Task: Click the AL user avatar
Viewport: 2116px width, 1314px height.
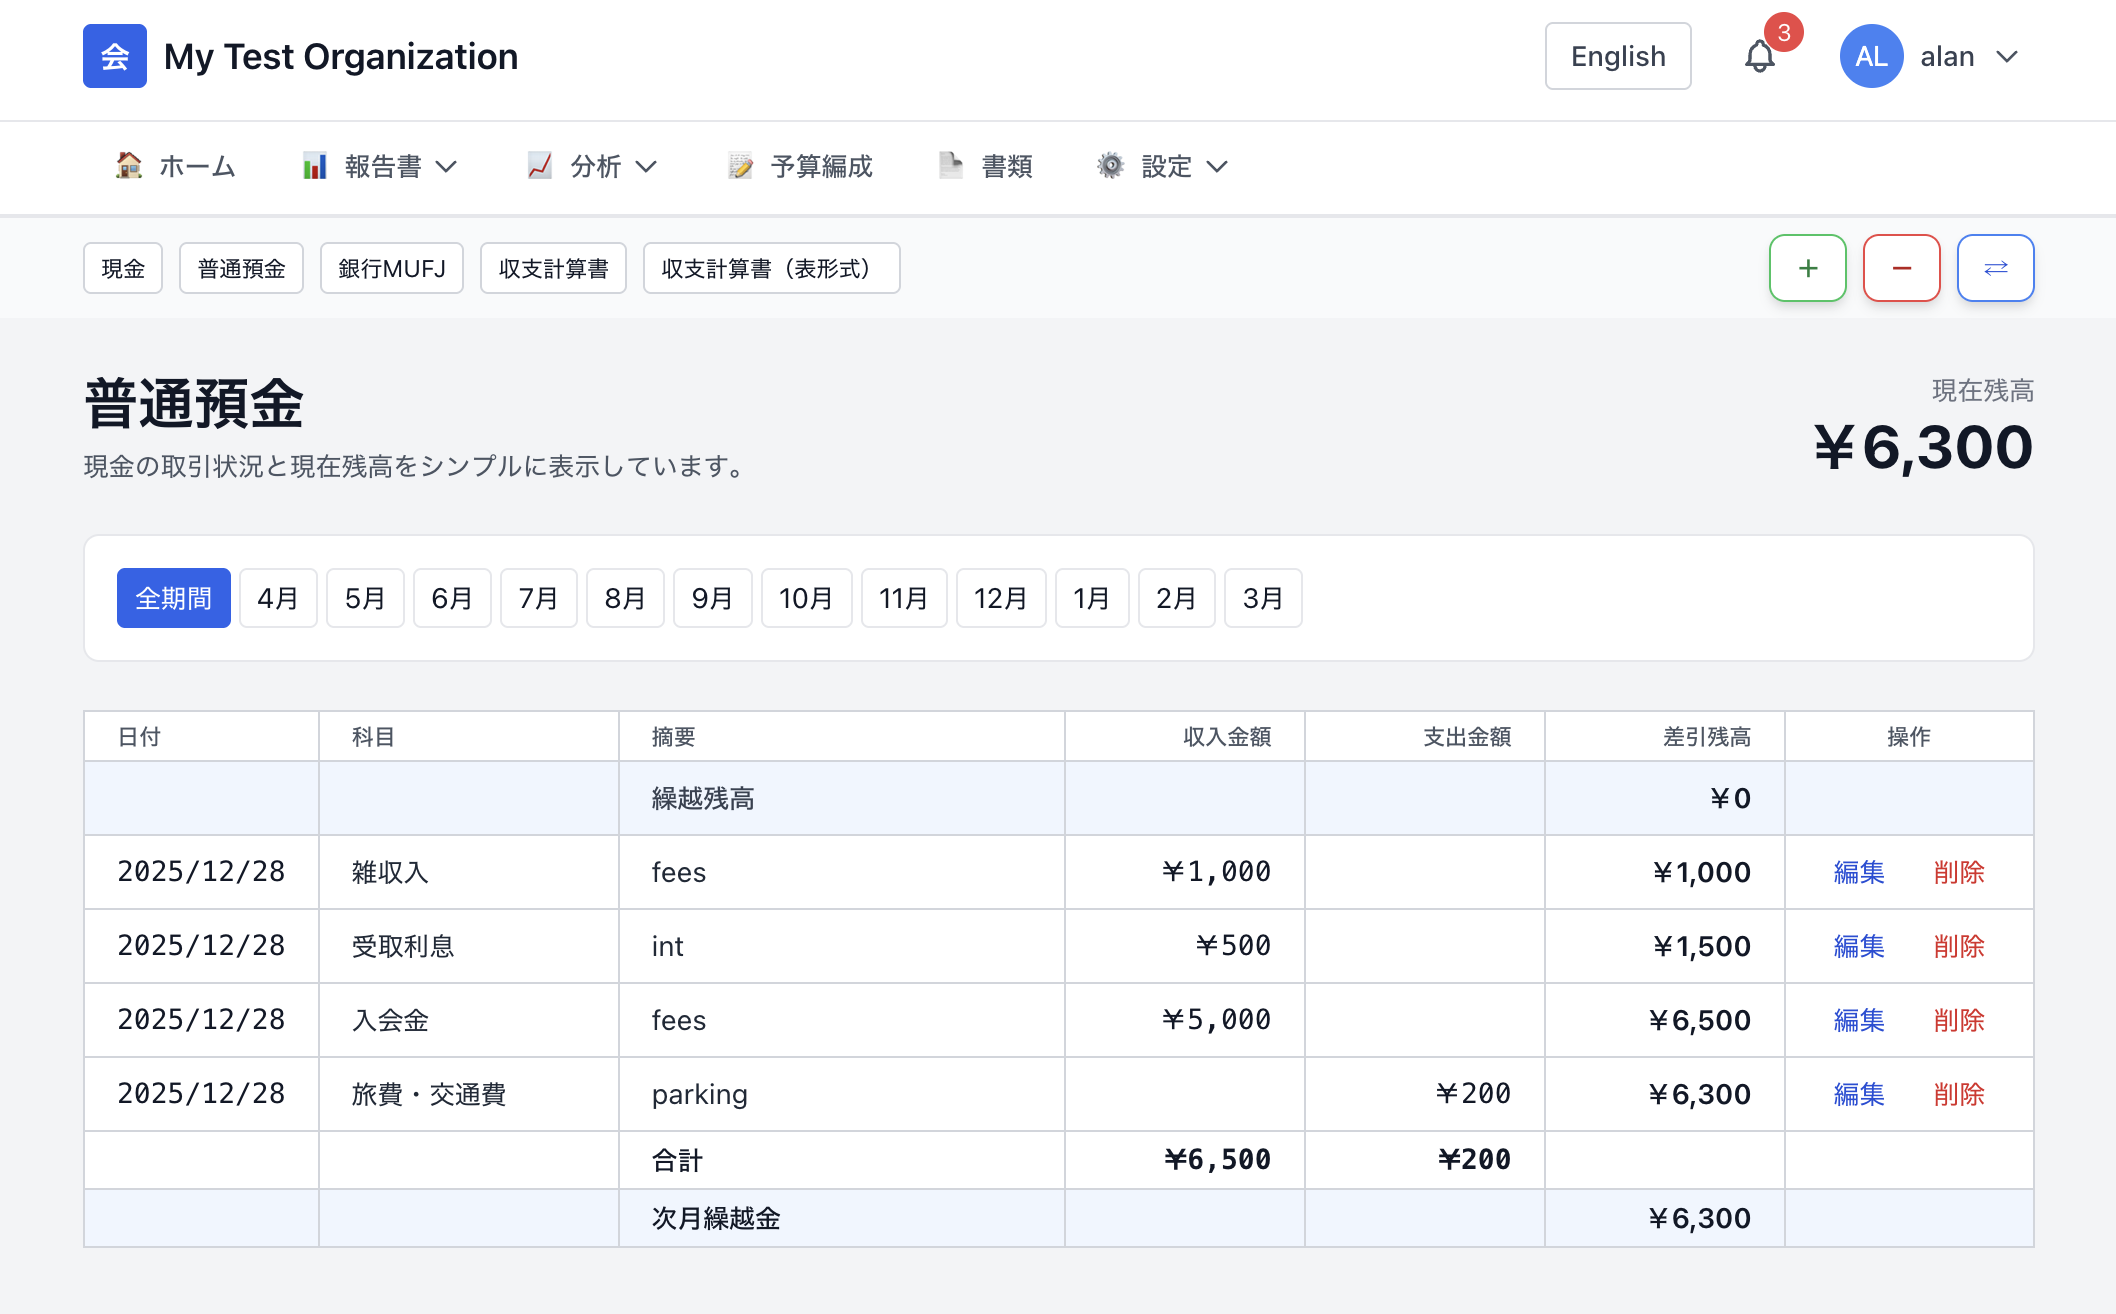Action: 1871,56
